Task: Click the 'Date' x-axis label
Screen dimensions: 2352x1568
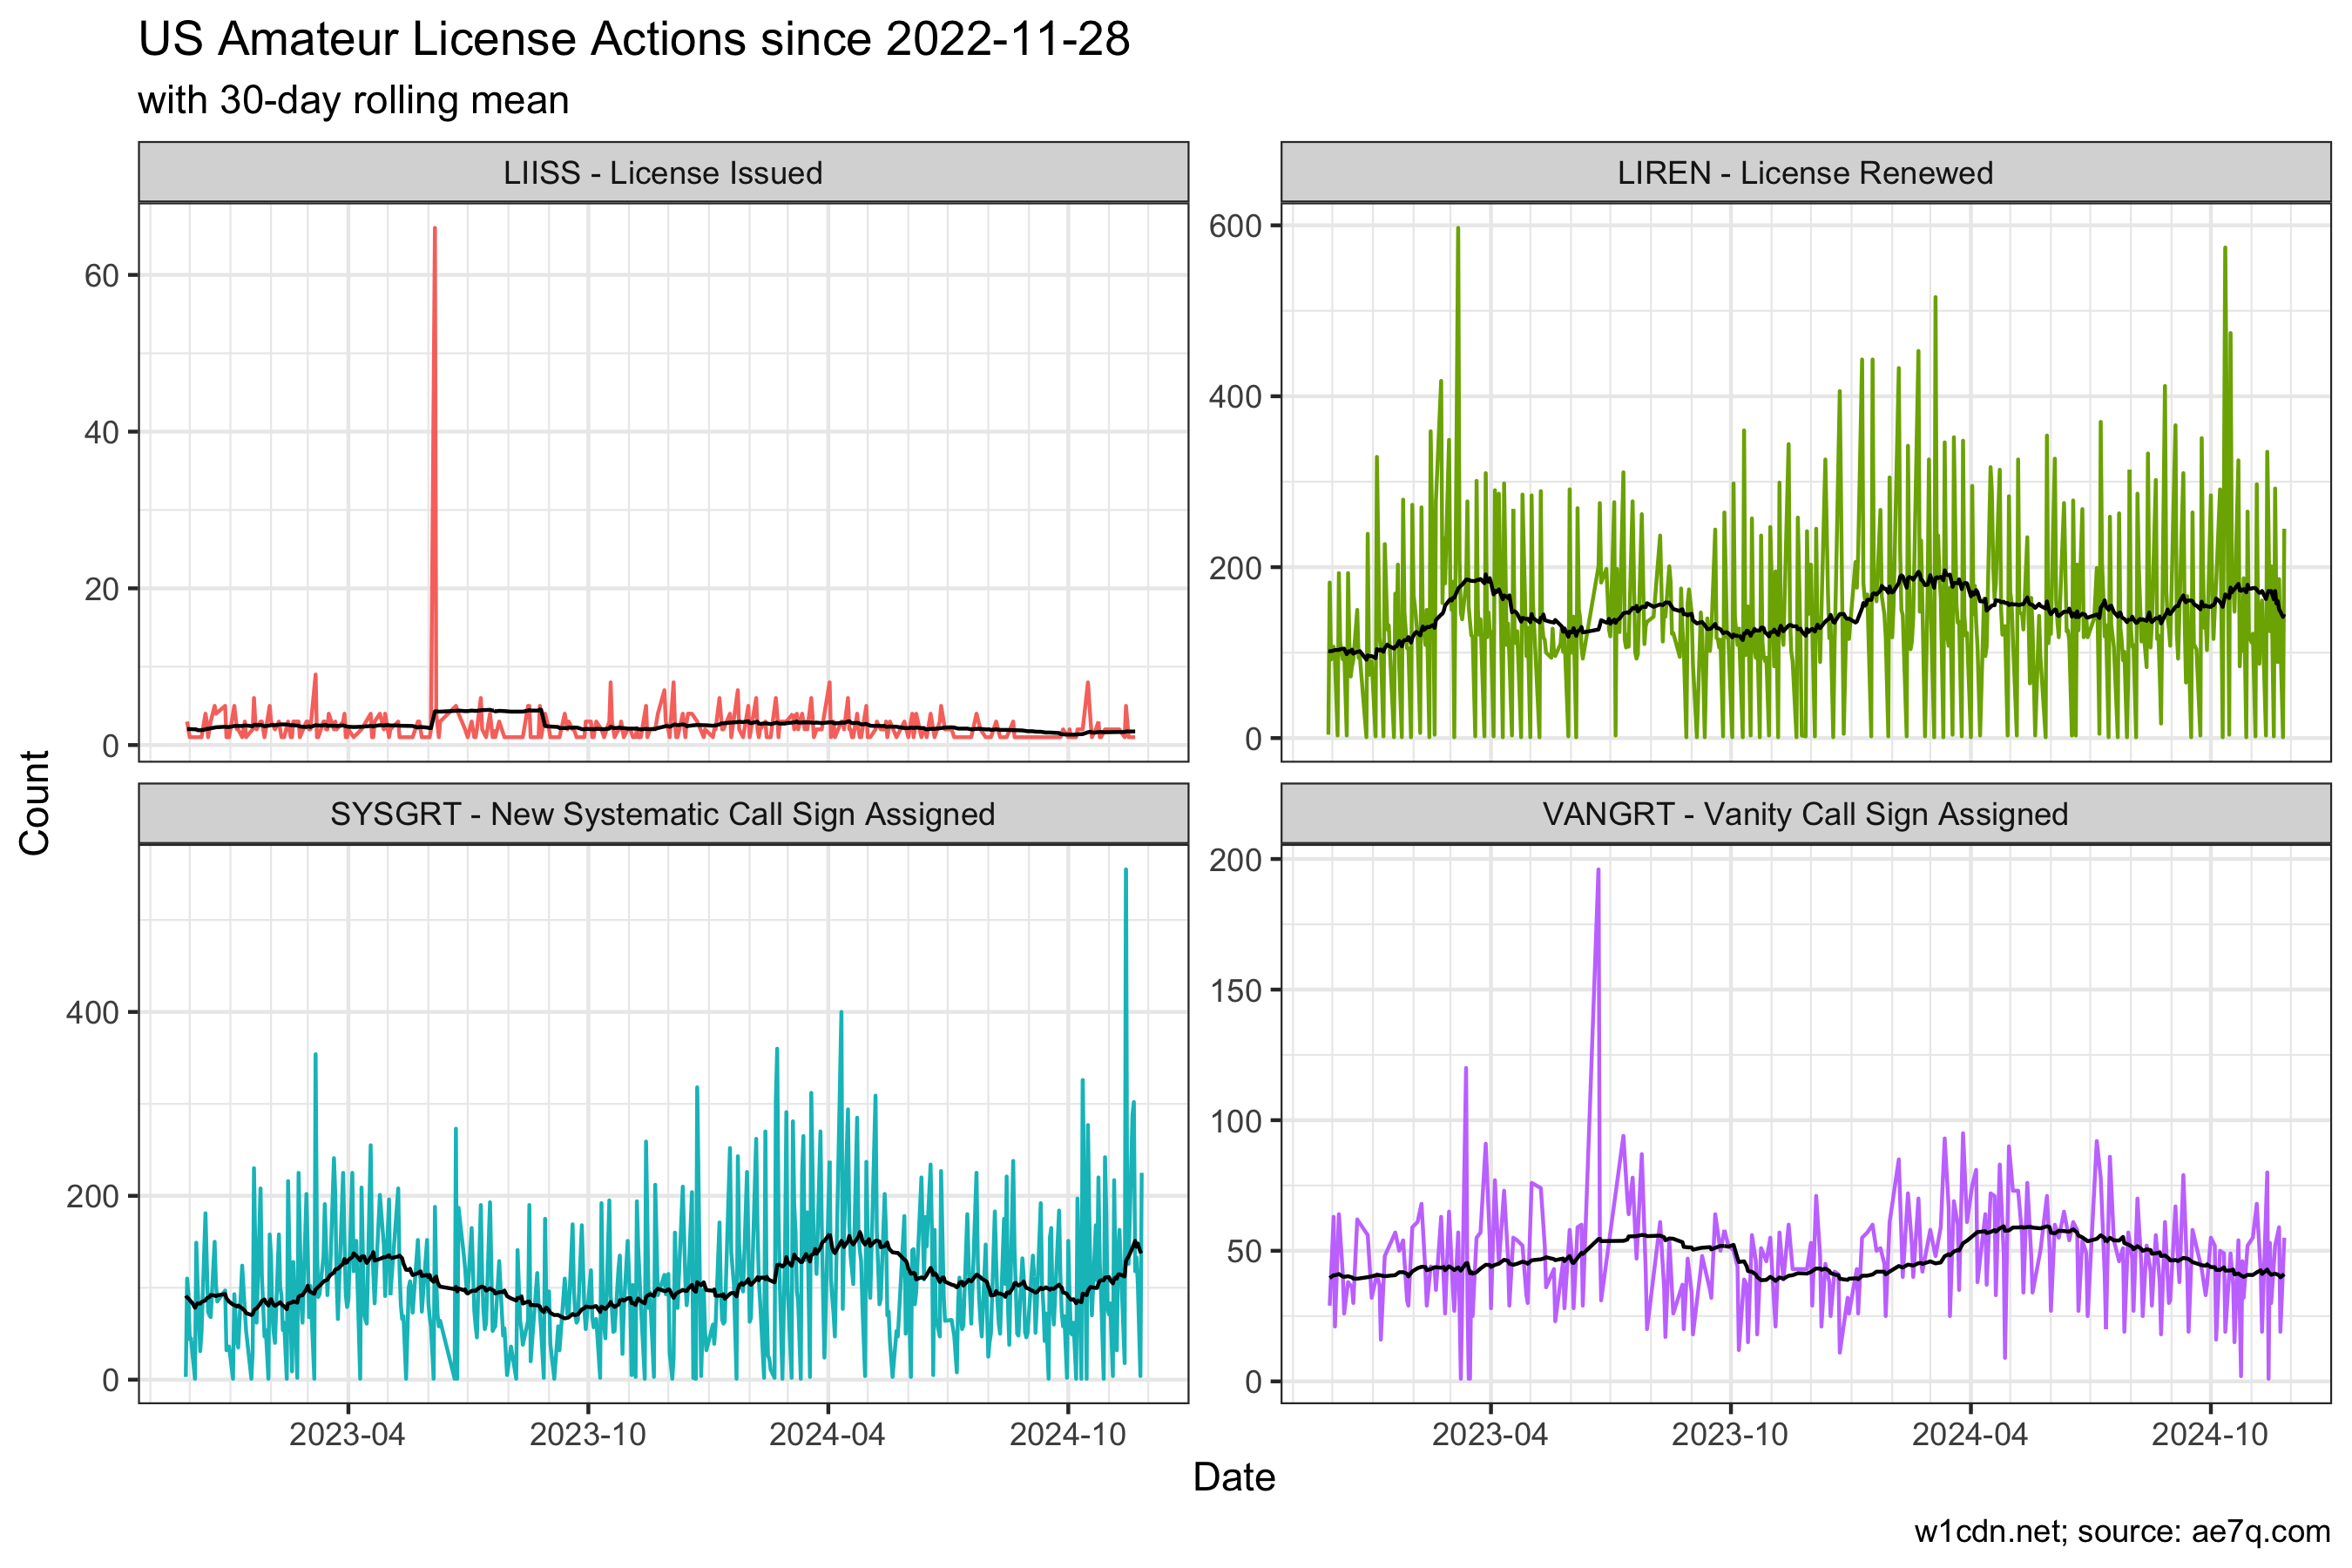Action: point(1234,1478)
